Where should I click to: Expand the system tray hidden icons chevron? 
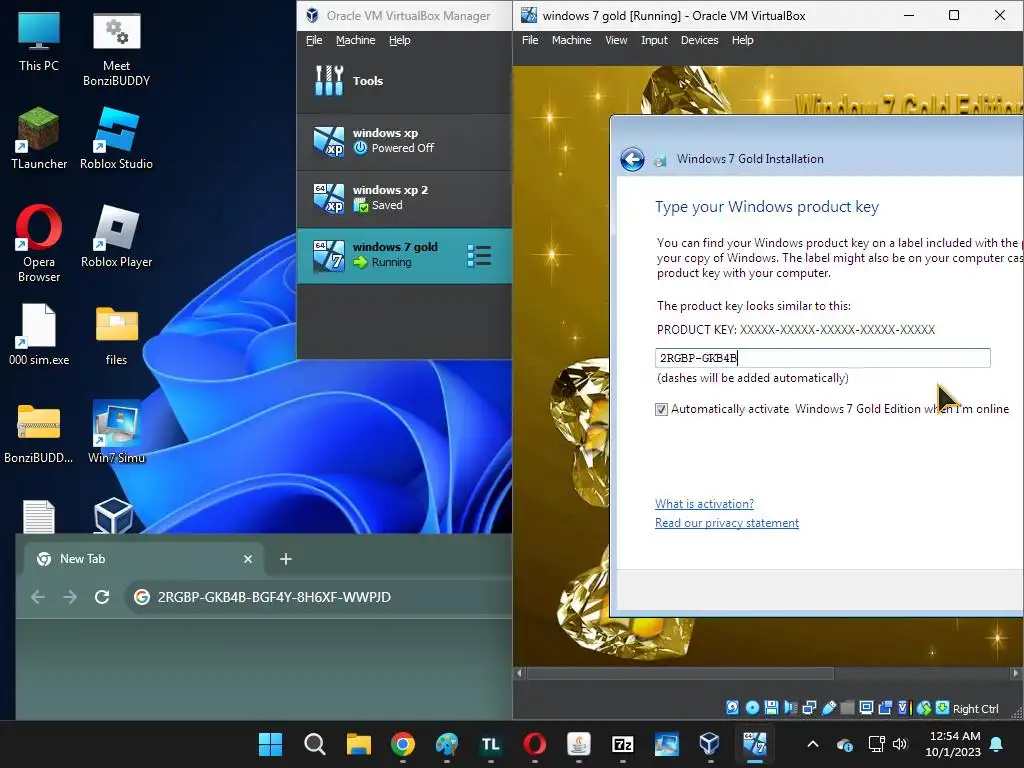[813, 744]
